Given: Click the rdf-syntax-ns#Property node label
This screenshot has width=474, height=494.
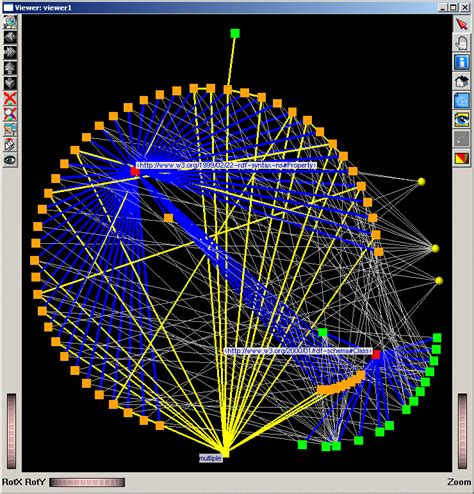Looking at the screenshot, I should pos(226,165).
